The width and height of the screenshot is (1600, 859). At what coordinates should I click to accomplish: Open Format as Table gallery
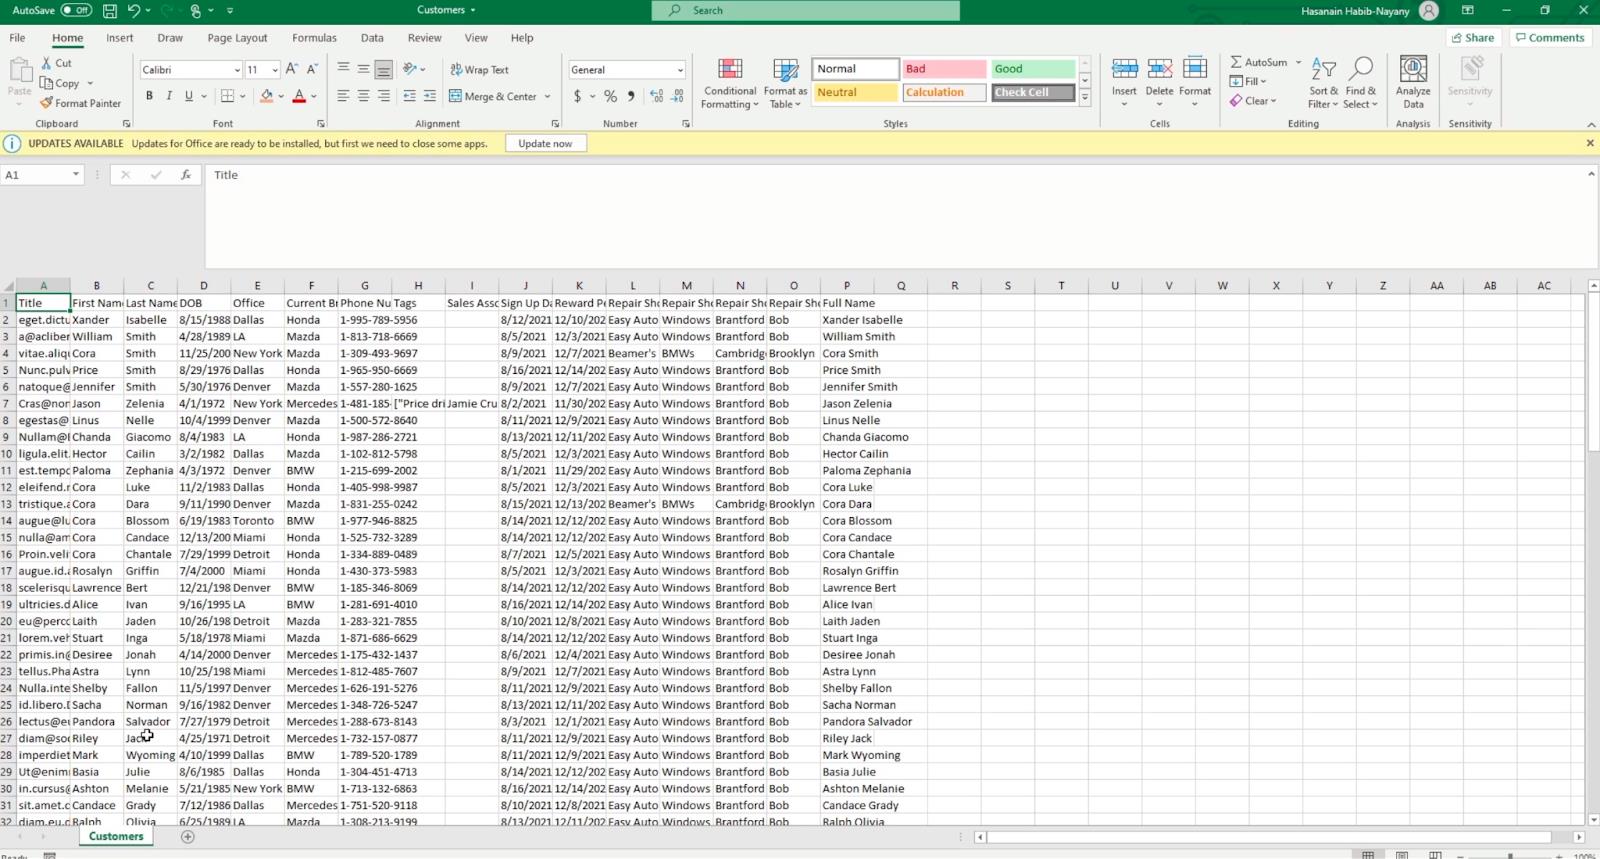tap(785, 84)
